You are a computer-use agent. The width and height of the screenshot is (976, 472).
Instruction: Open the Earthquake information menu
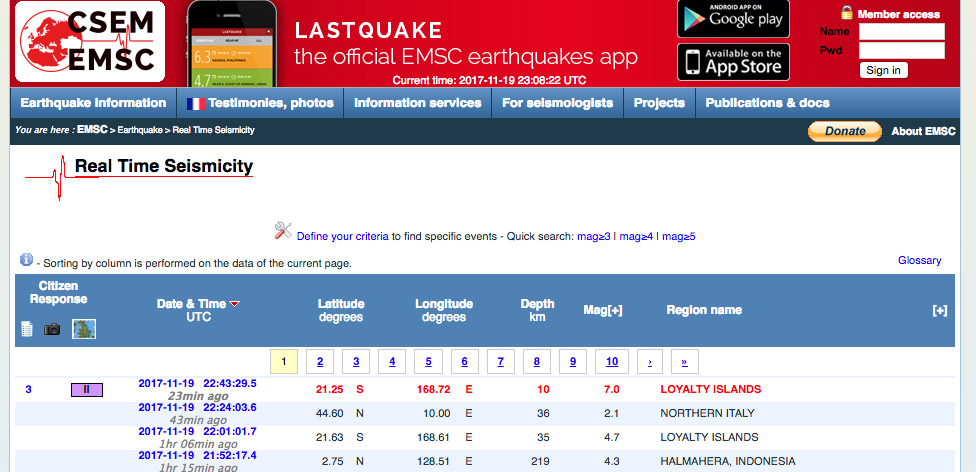[93, 103]
